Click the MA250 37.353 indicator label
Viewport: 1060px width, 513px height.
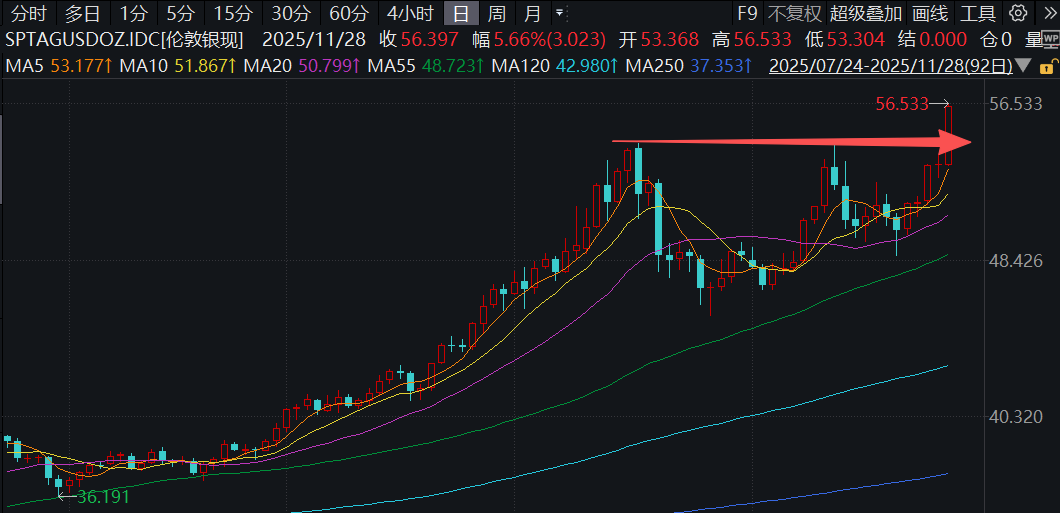(x=690, y=66)
